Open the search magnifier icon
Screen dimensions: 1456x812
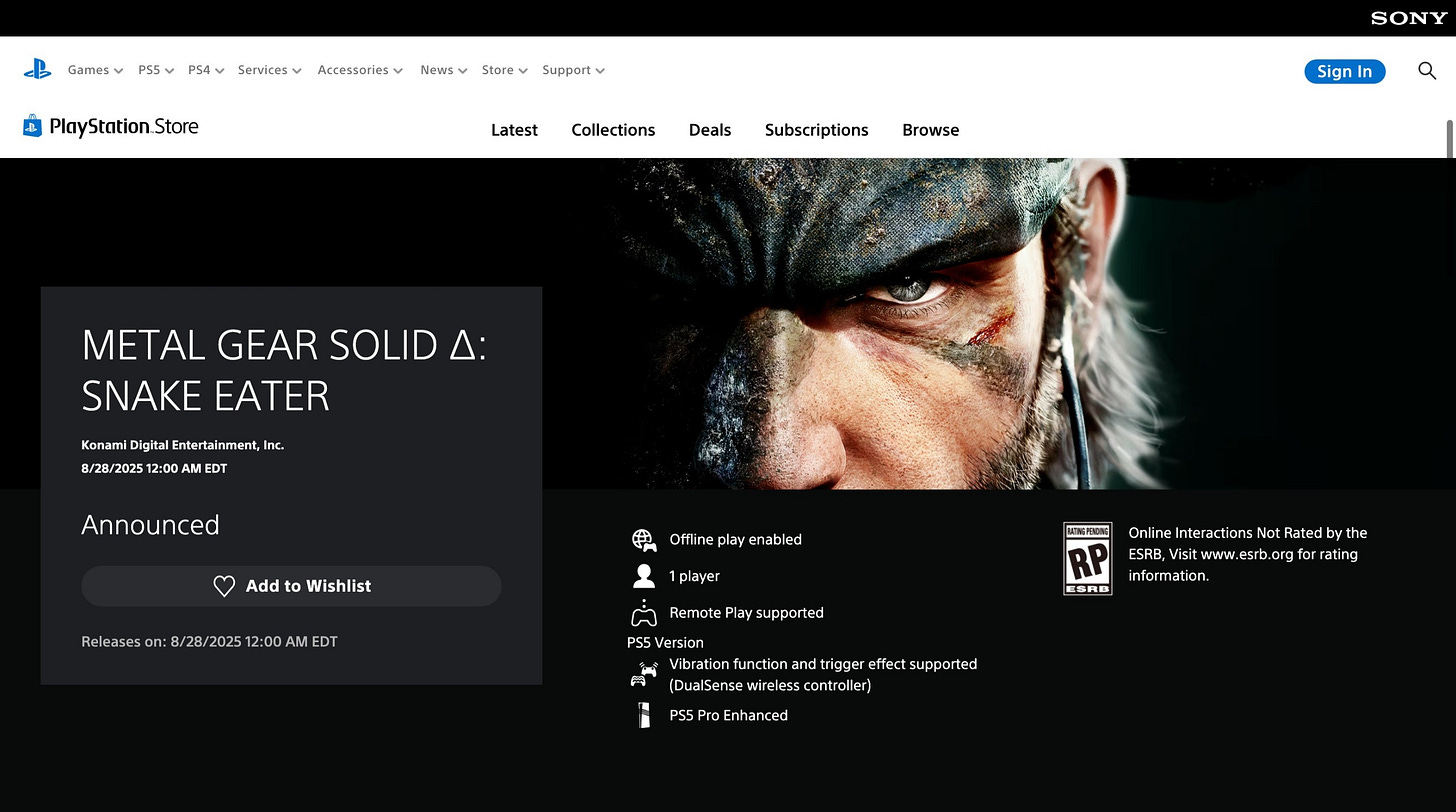click(1427, 70)
